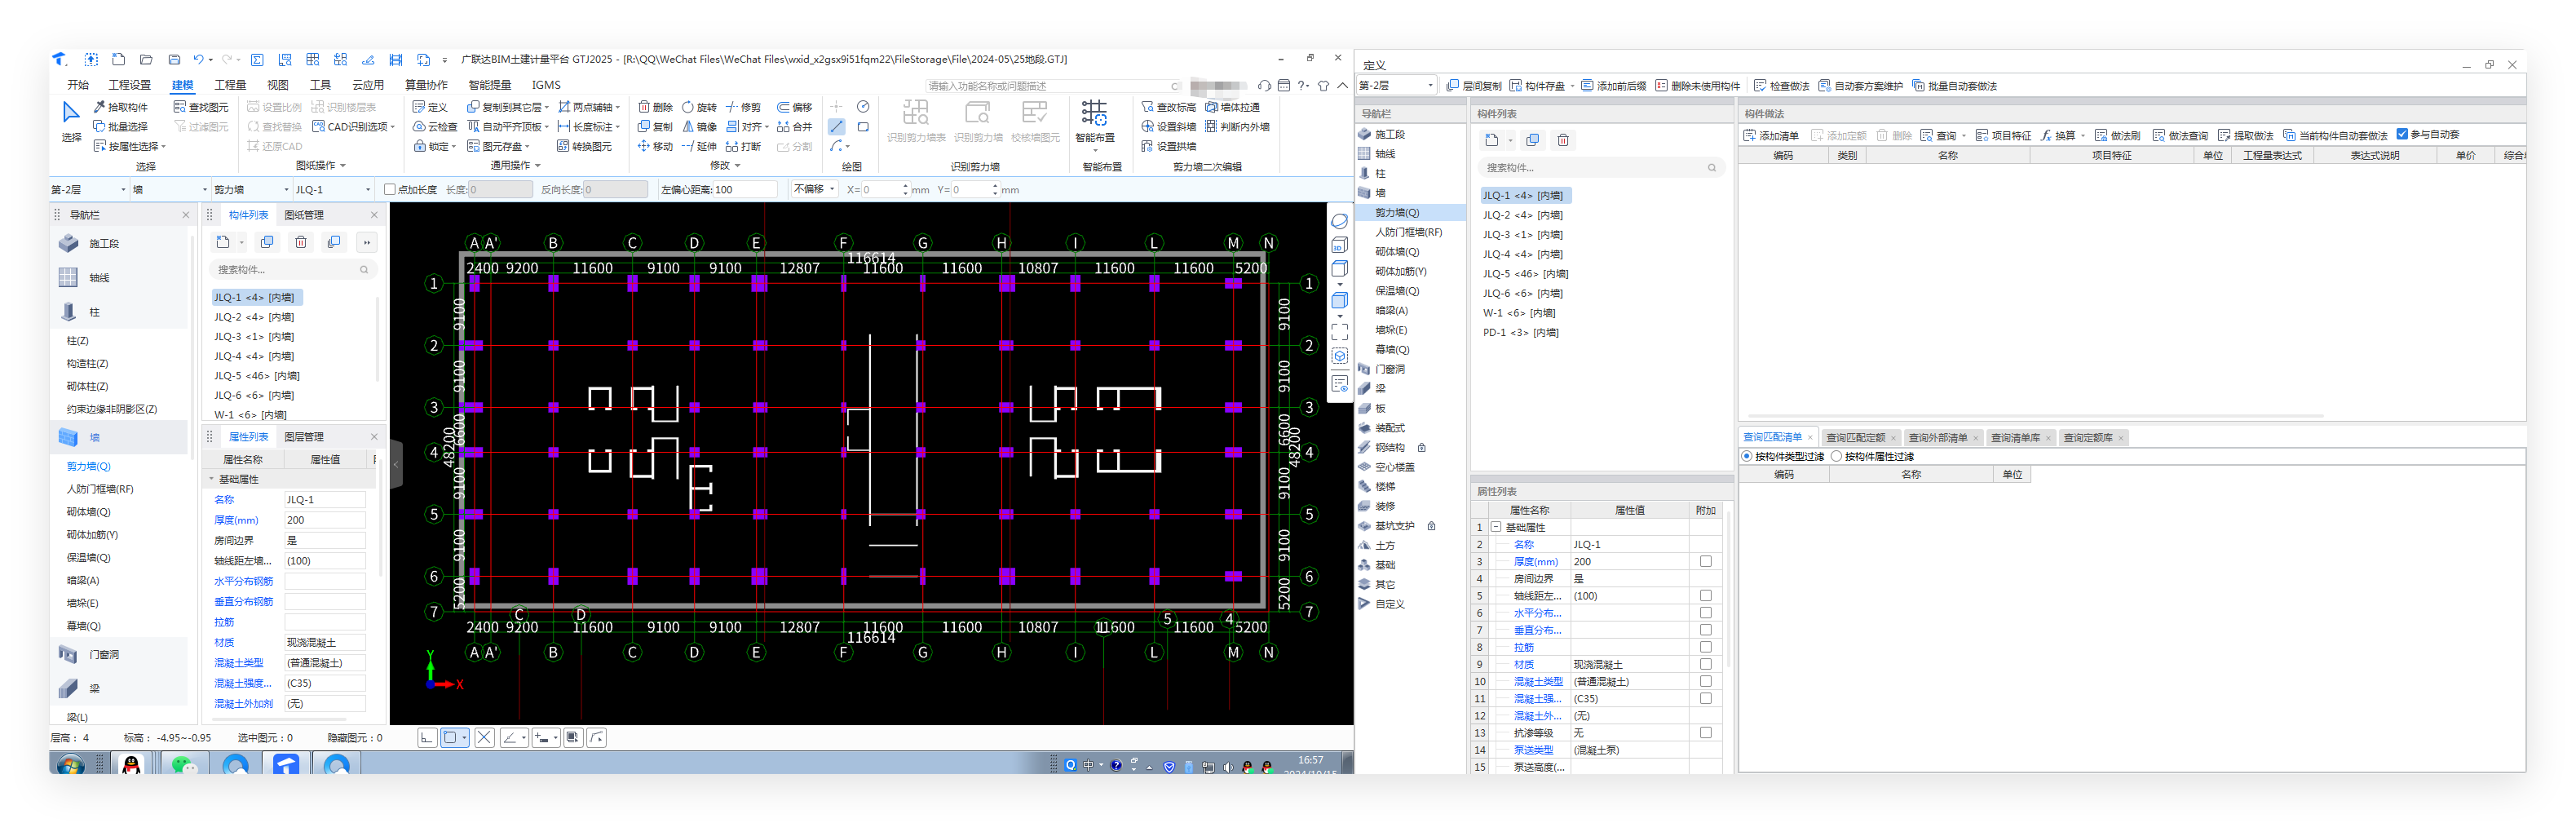The width and height of the screenshot is (2576, 823).
Task: Click the 镜像 mirror tool
Action: (x=699, y=127)
